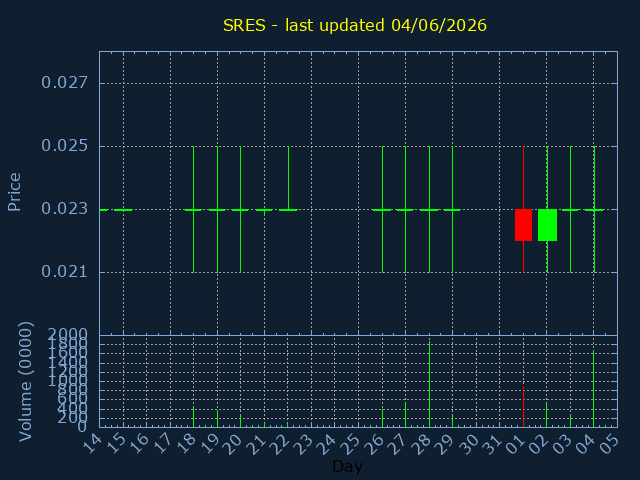
Task: Click the day 22 candlestick wick
Action: point(288,178)
